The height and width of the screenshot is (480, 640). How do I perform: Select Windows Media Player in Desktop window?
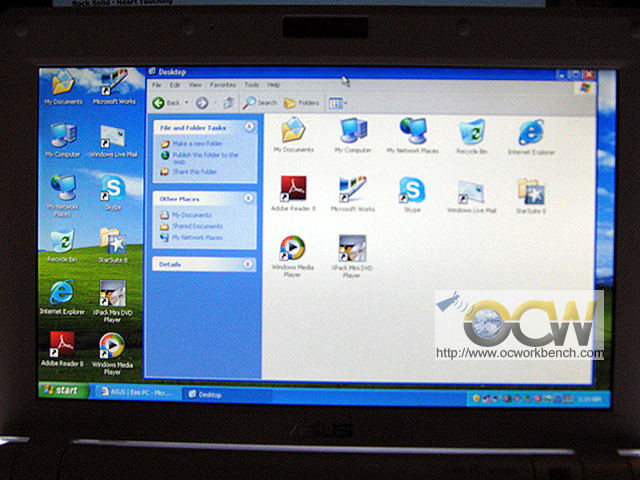293,257
